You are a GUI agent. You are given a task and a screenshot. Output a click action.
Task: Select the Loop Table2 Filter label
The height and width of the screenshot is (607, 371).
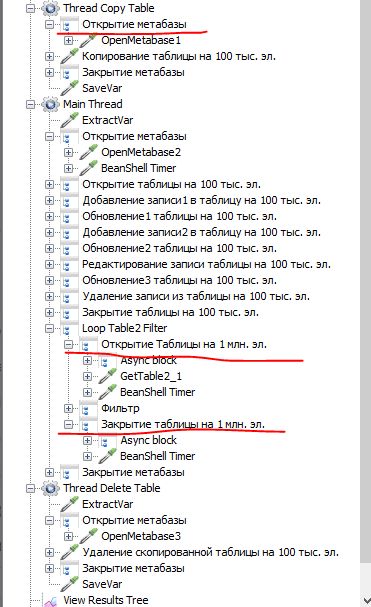[x=124, y=328]
